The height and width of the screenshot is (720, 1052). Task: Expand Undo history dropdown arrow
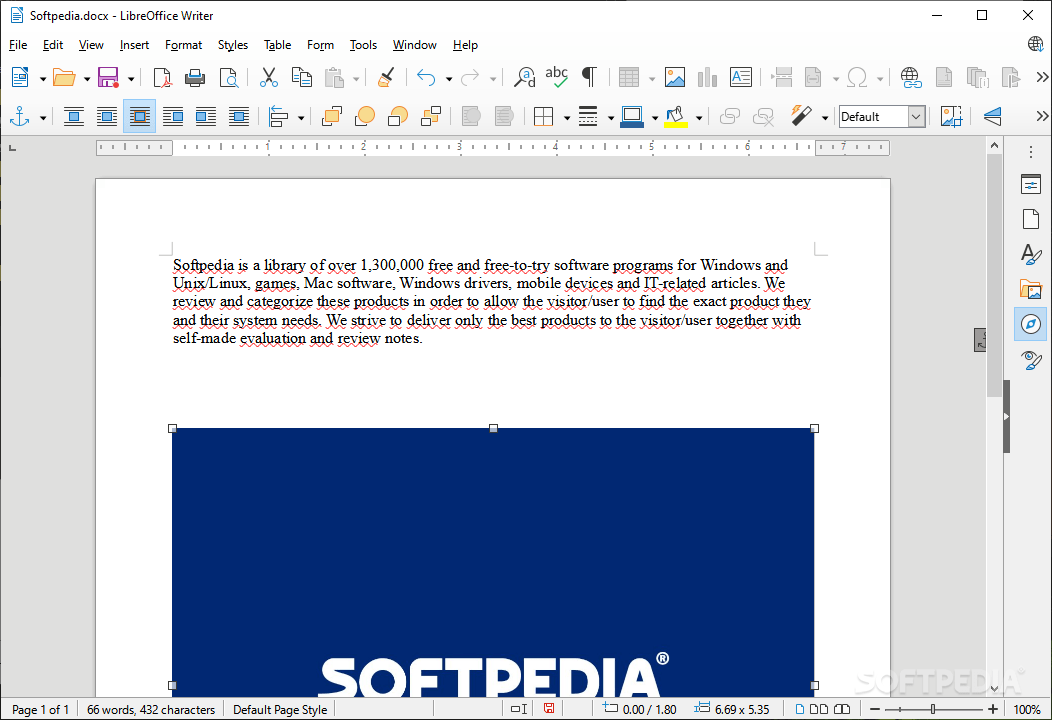[449, 79]
